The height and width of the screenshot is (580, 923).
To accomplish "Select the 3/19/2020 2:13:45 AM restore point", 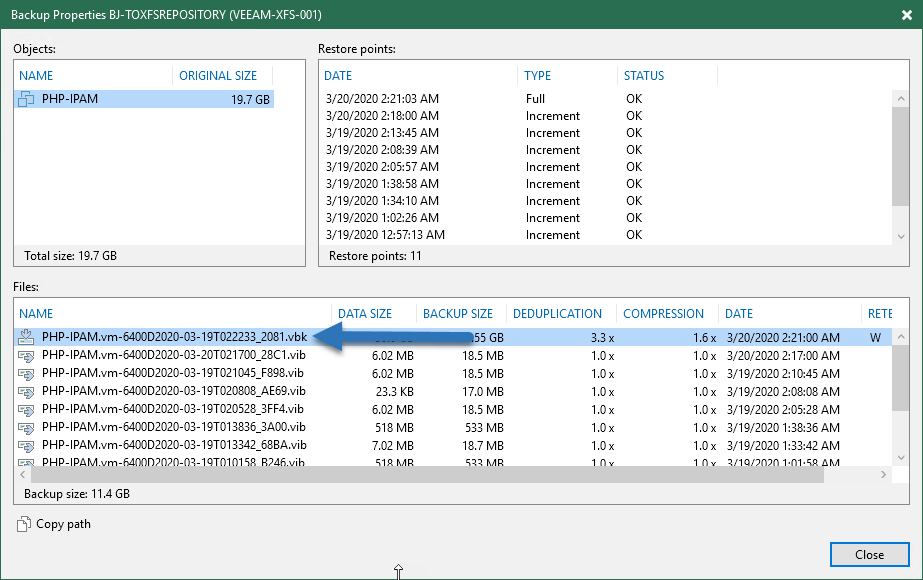I will (606, 132).
